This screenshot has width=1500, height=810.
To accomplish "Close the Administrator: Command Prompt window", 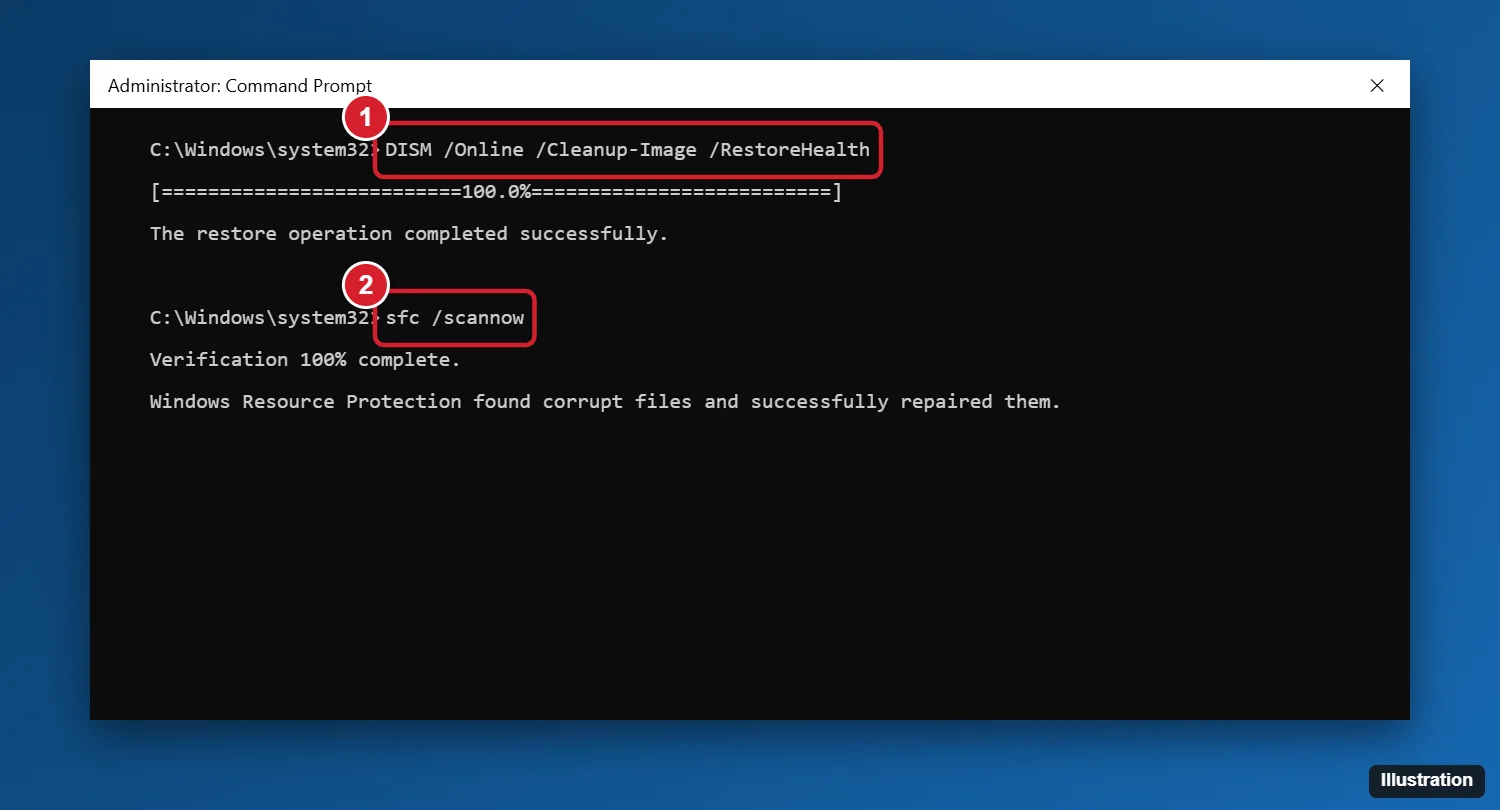I will point(1377,85).
